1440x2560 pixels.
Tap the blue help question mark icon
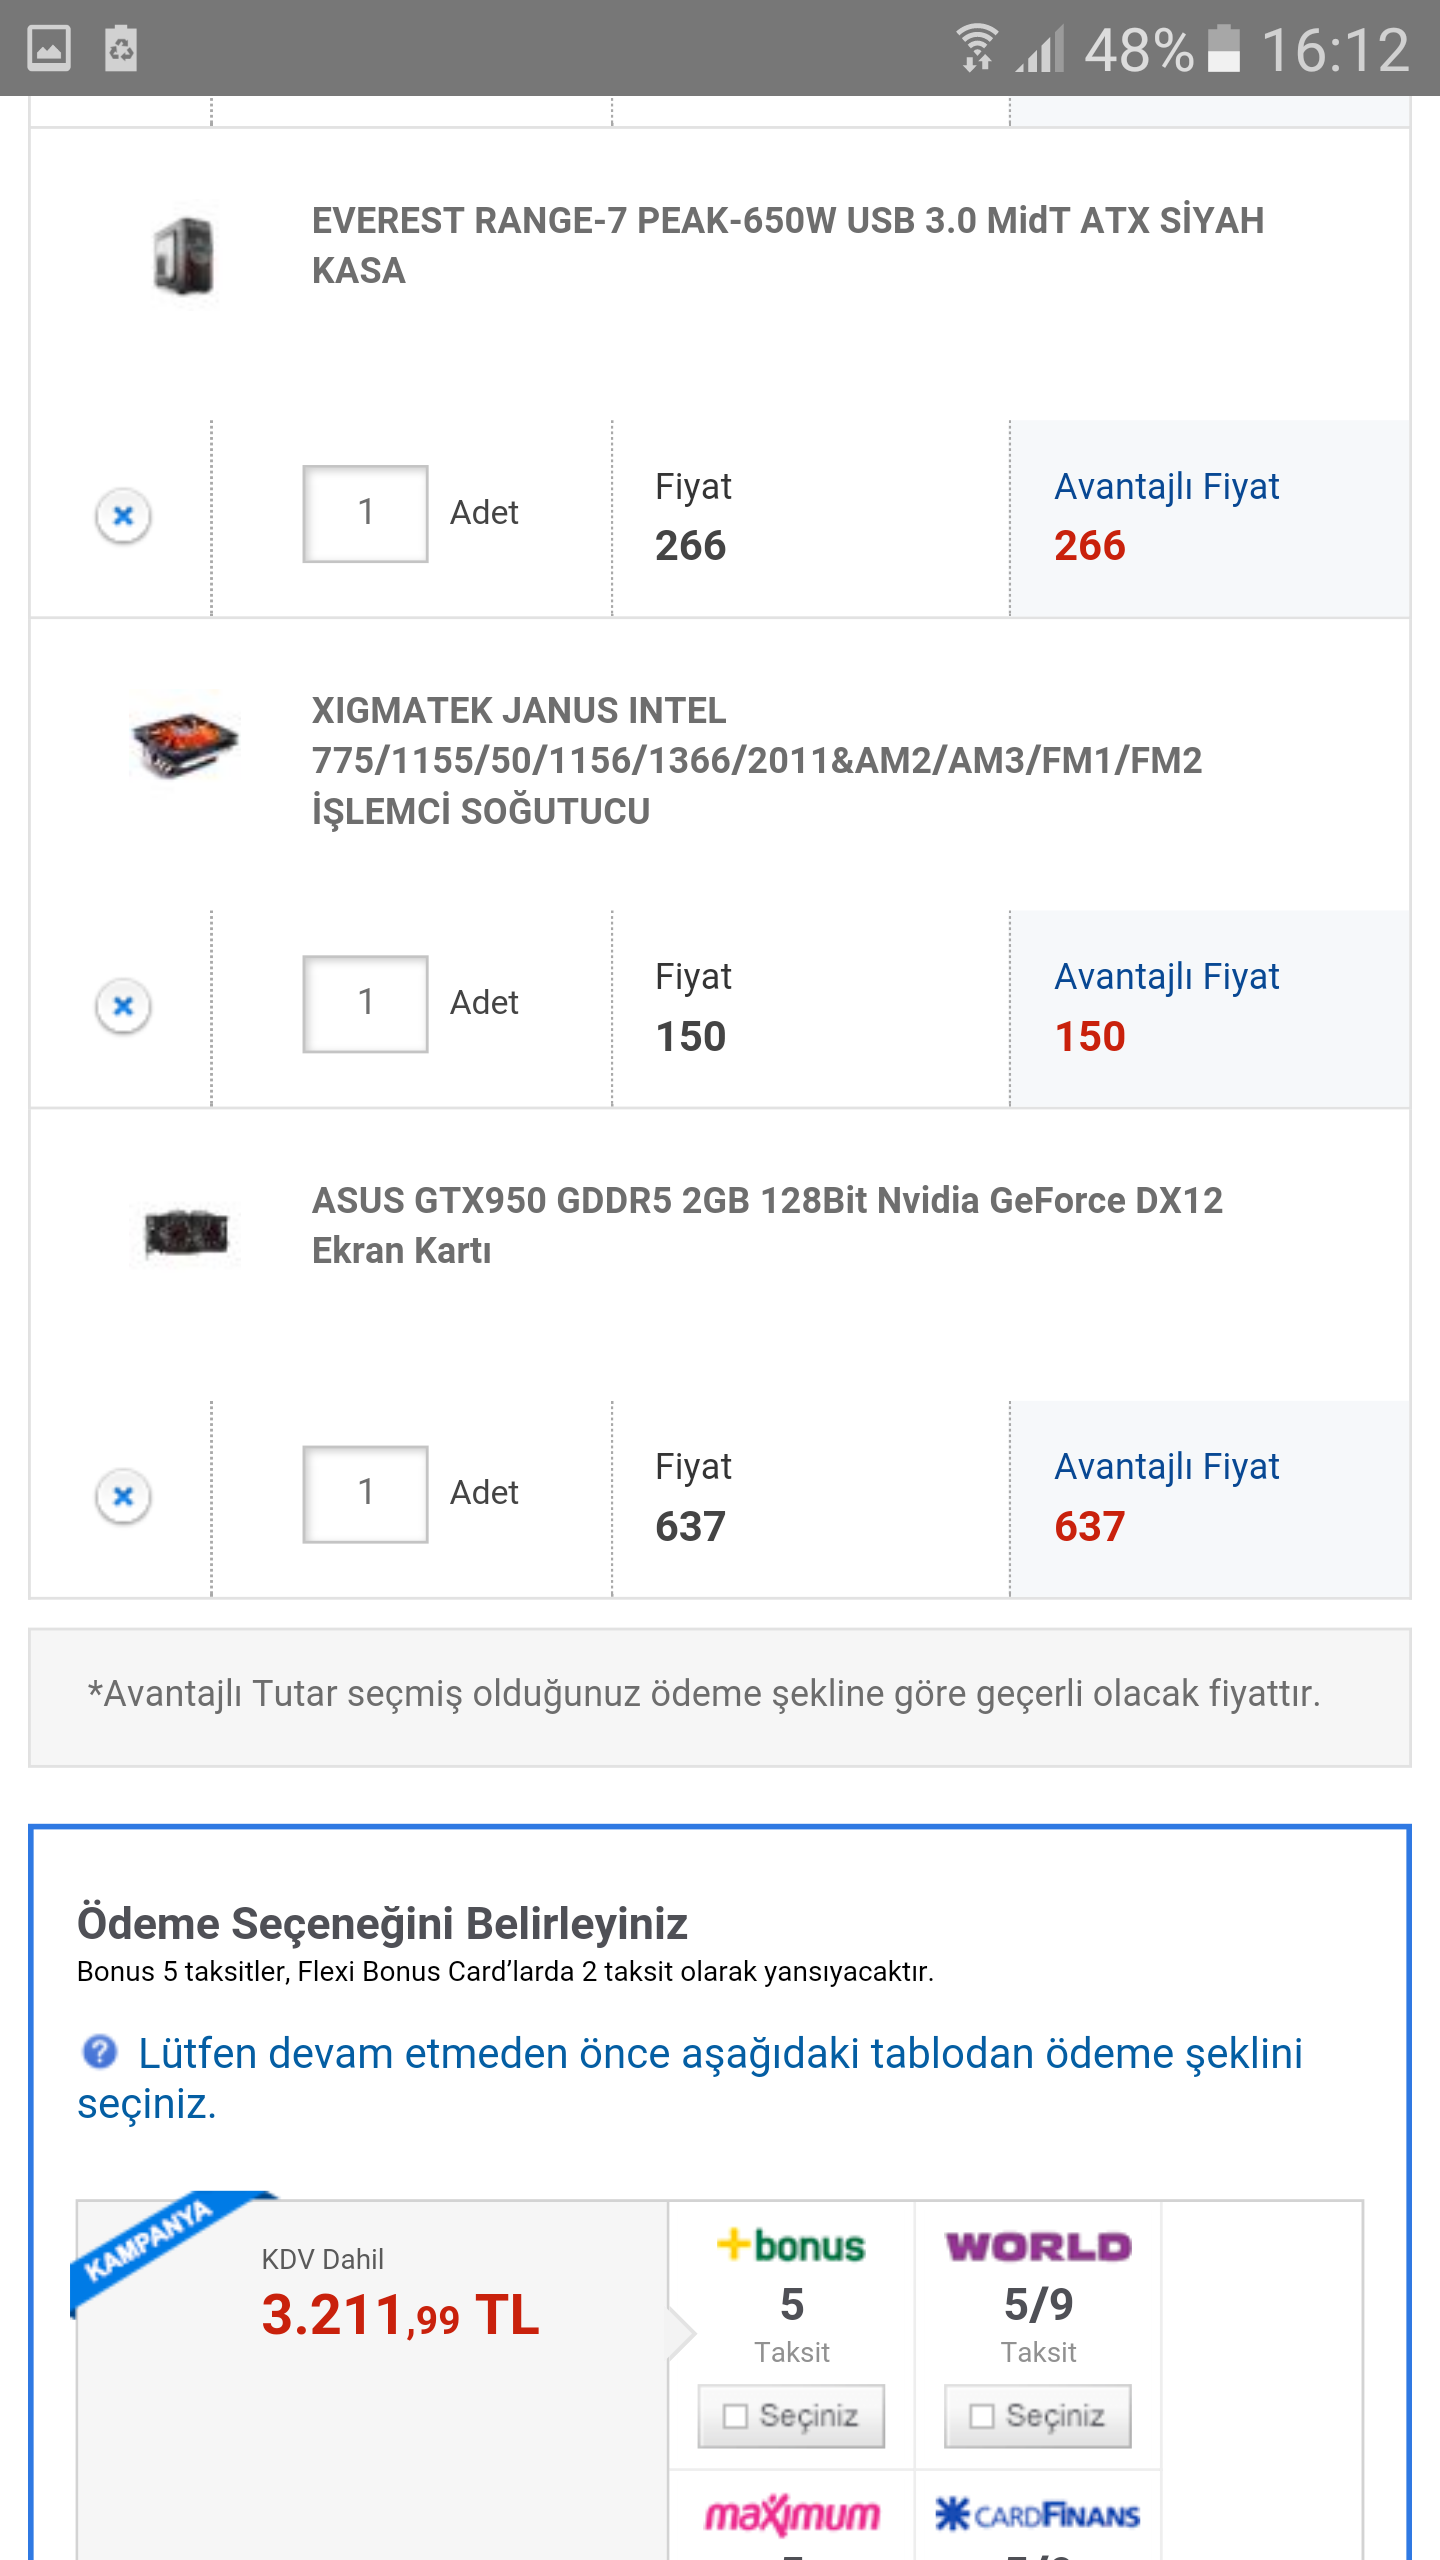[99, 2052]
